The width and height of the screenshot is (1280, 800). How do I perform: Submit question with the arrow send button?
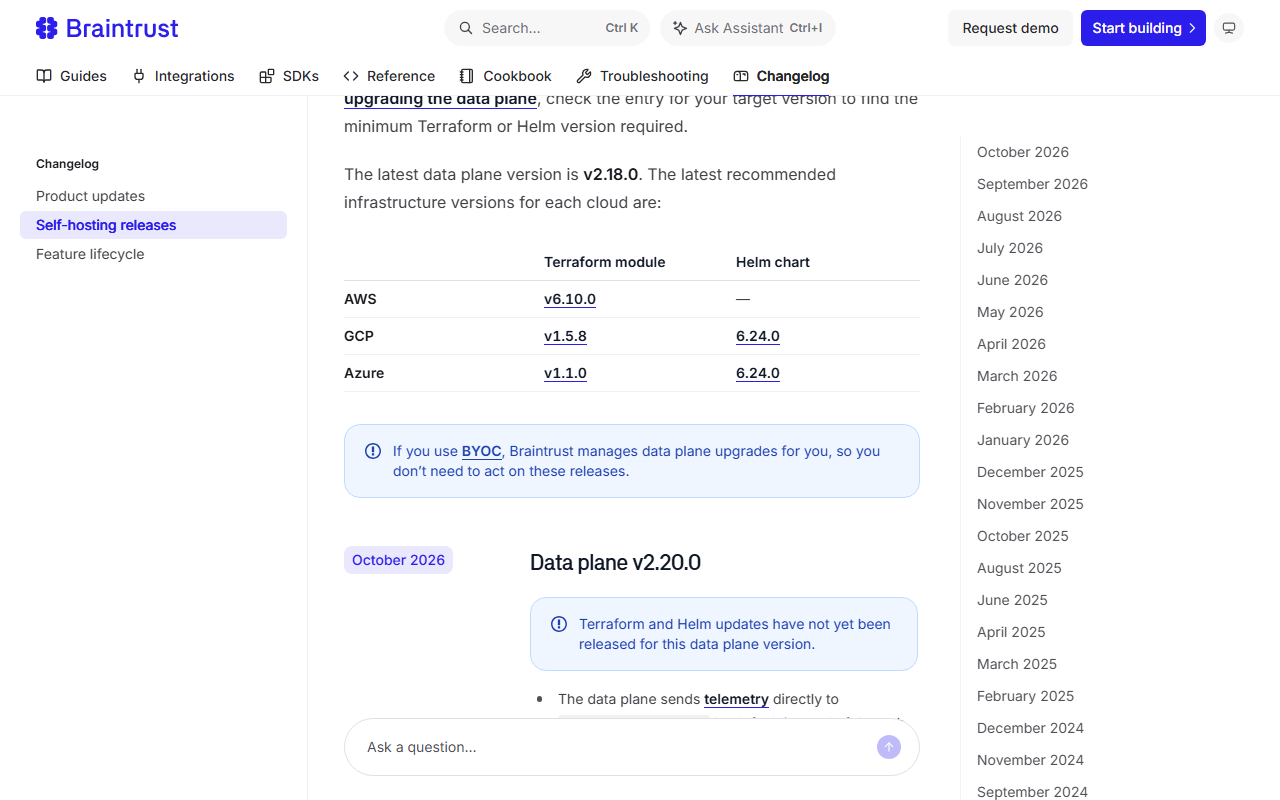(x=889, y=747)
